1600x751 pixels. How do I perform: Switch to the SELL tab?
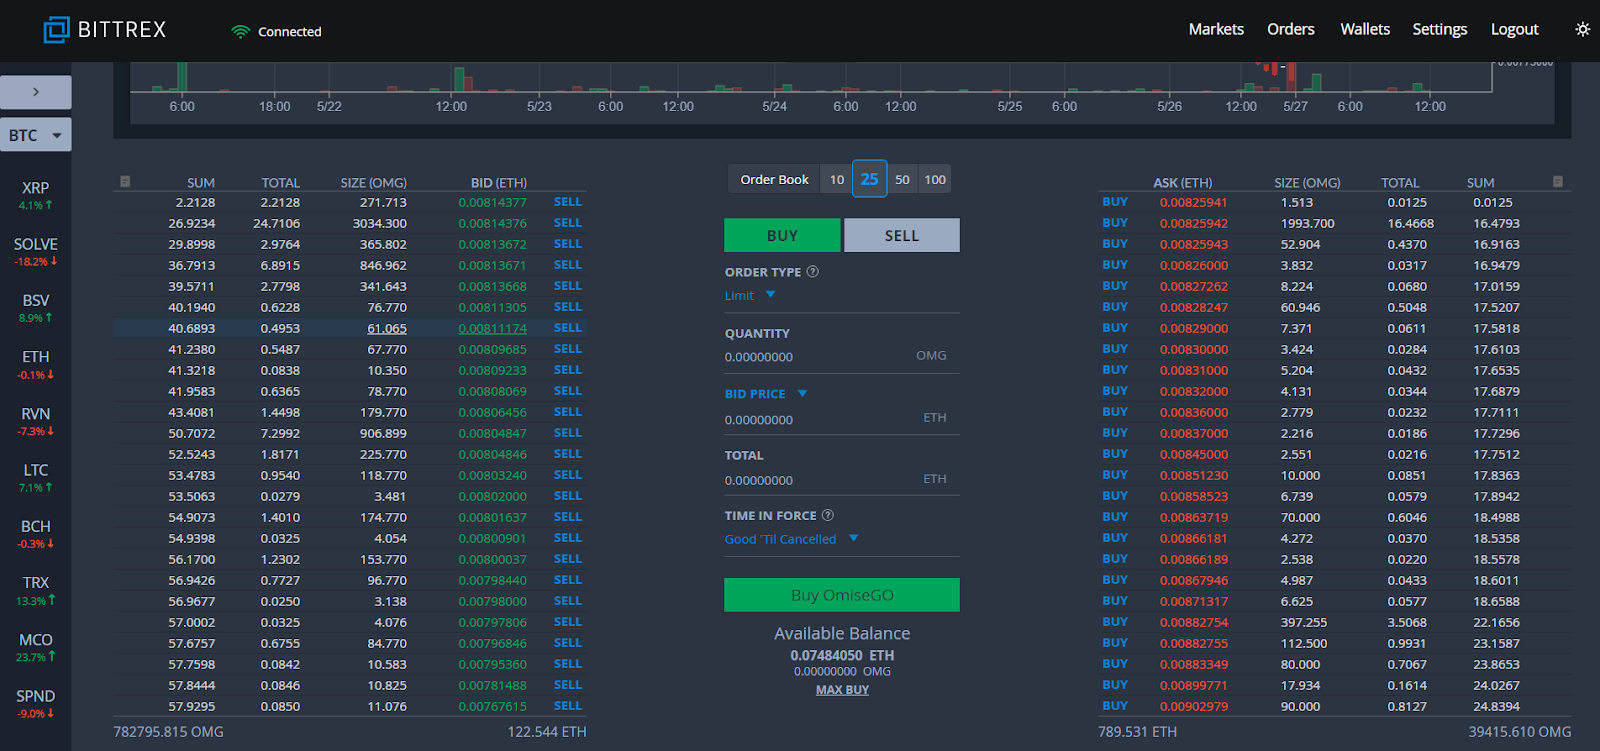click(902, 236)
